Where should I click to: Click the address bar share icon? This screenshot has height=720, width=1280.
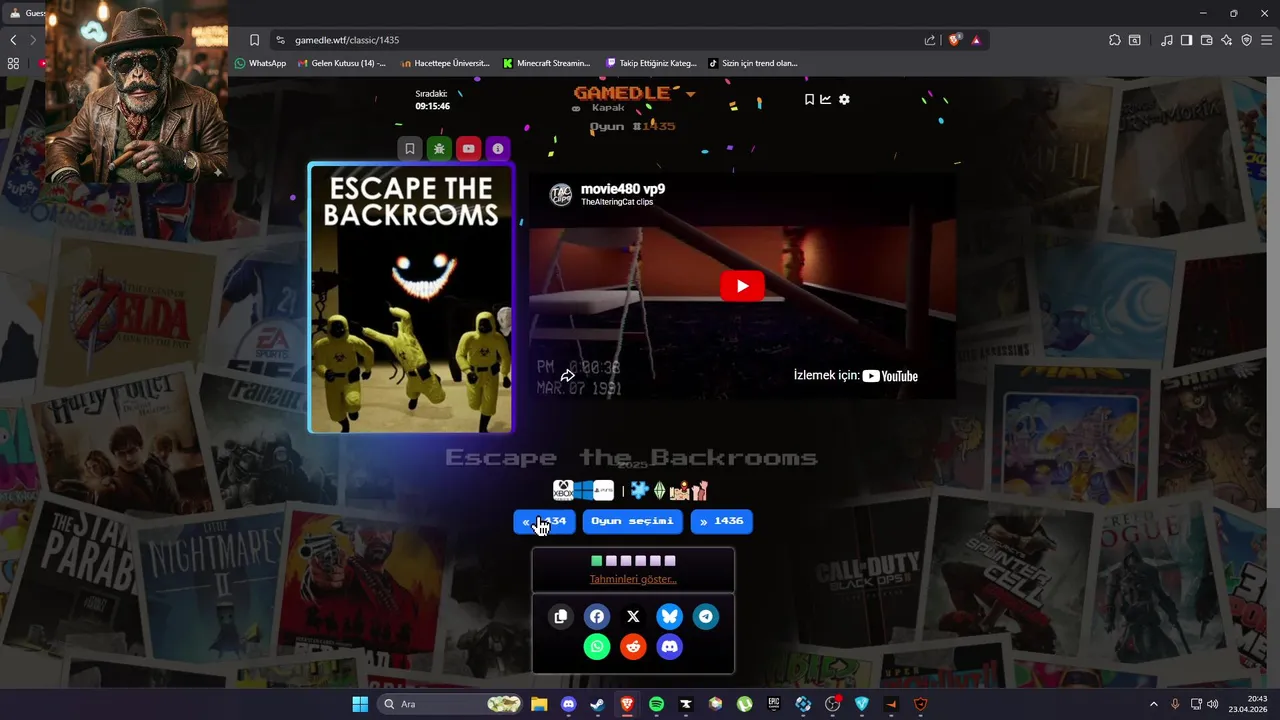930,40
